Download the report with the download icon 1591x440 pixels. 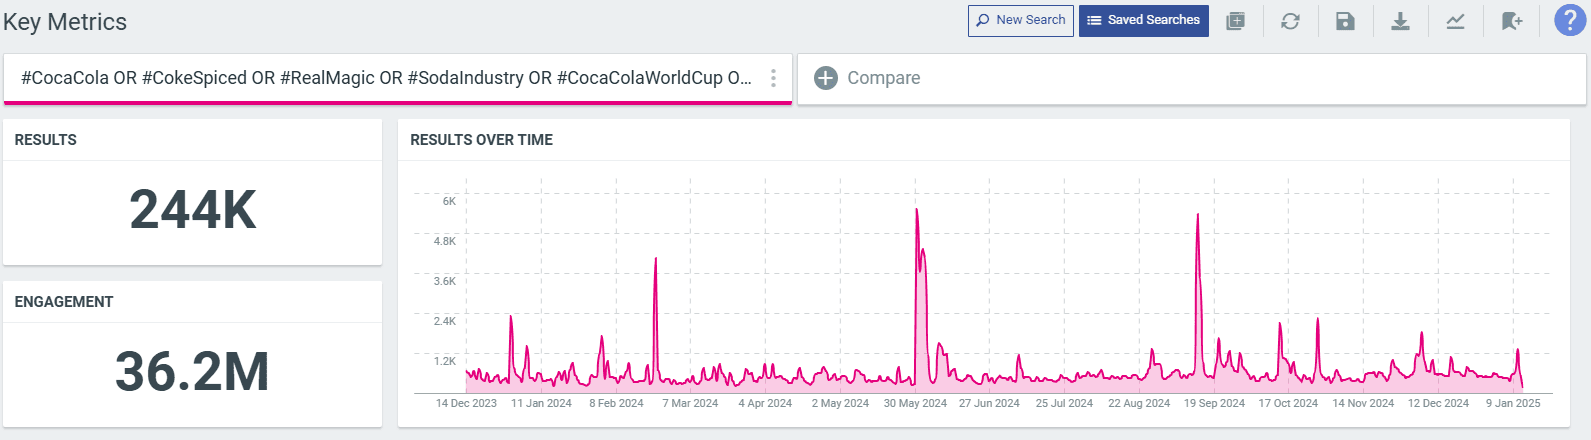click(x=1400, y=21)
